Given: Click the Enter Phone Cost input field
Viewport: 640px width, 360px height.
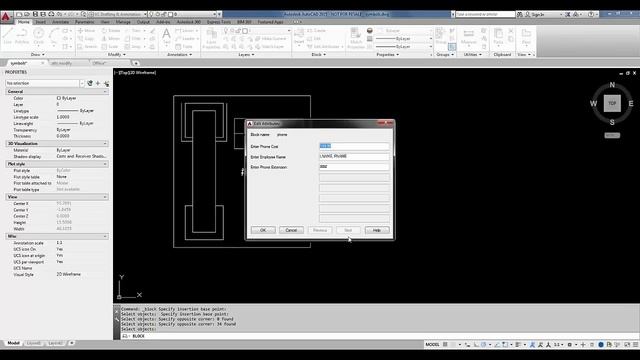Looking at the screenshot, I should (354, 146).
